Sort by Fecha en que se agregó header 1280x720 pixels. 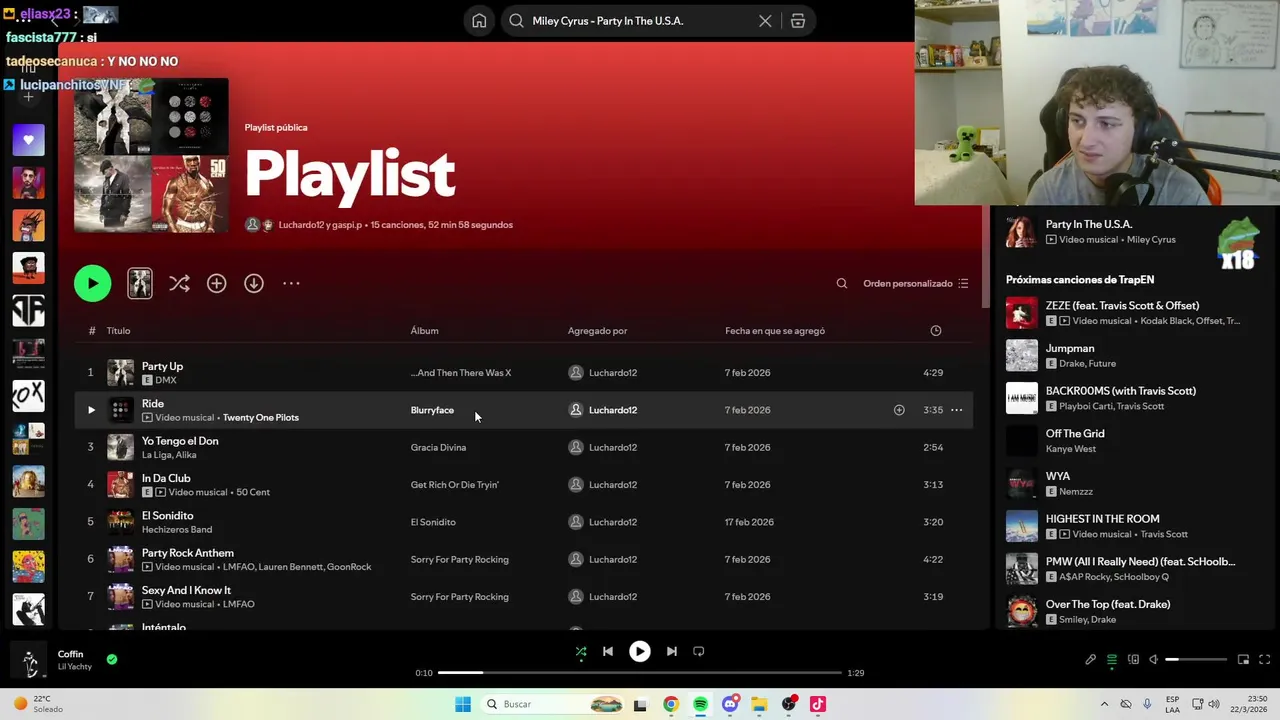point(775,331)
